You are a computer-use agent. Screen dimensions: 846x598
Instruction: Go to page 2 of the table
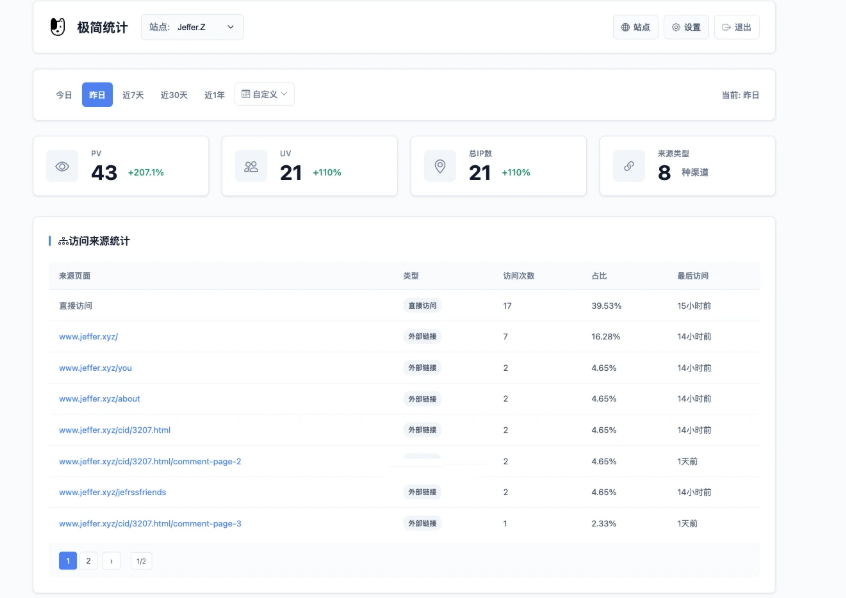(x=88, y=560)
